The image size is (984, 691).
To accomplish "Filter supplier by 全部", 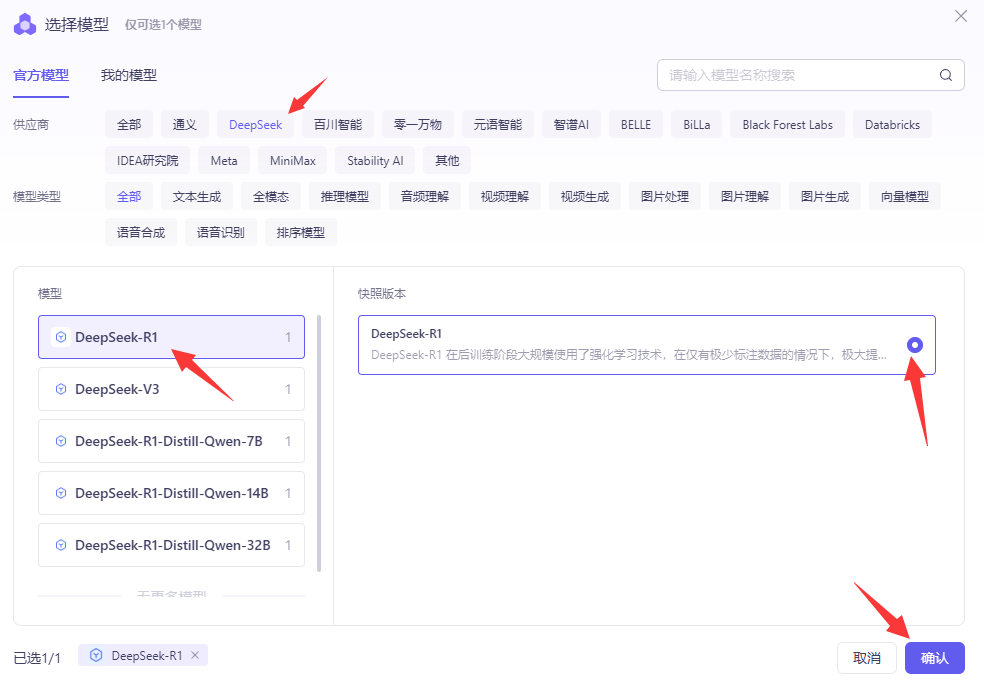I will pyautogui.click(x=129, y=125).
